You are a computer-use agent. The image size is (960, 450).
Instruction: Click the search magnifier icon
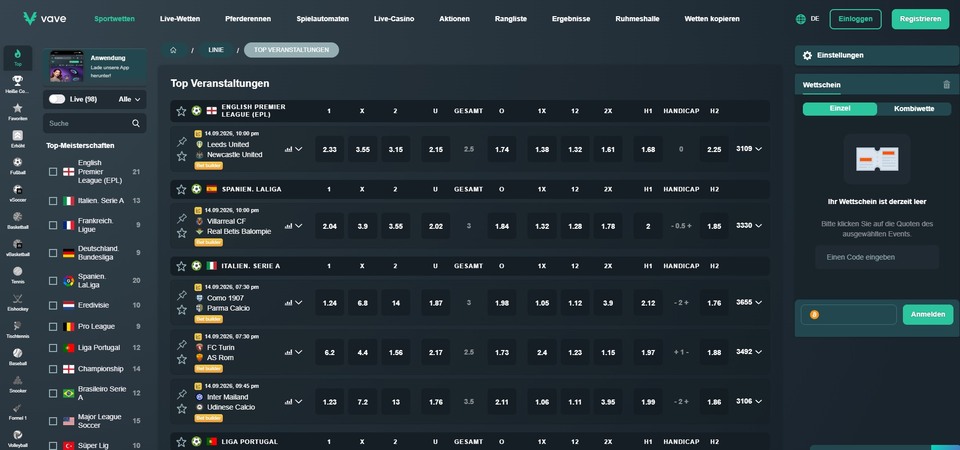coord(136,123)
